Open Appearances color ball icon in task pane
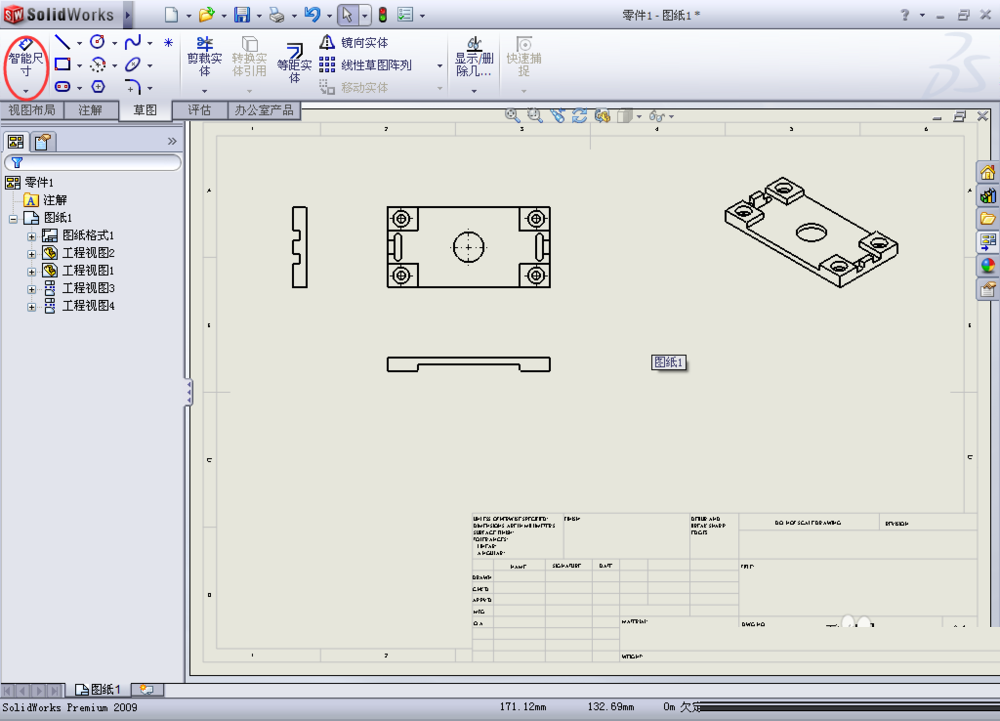The width and height of the screenshot is (1000, 721). [x=987, y=266]
